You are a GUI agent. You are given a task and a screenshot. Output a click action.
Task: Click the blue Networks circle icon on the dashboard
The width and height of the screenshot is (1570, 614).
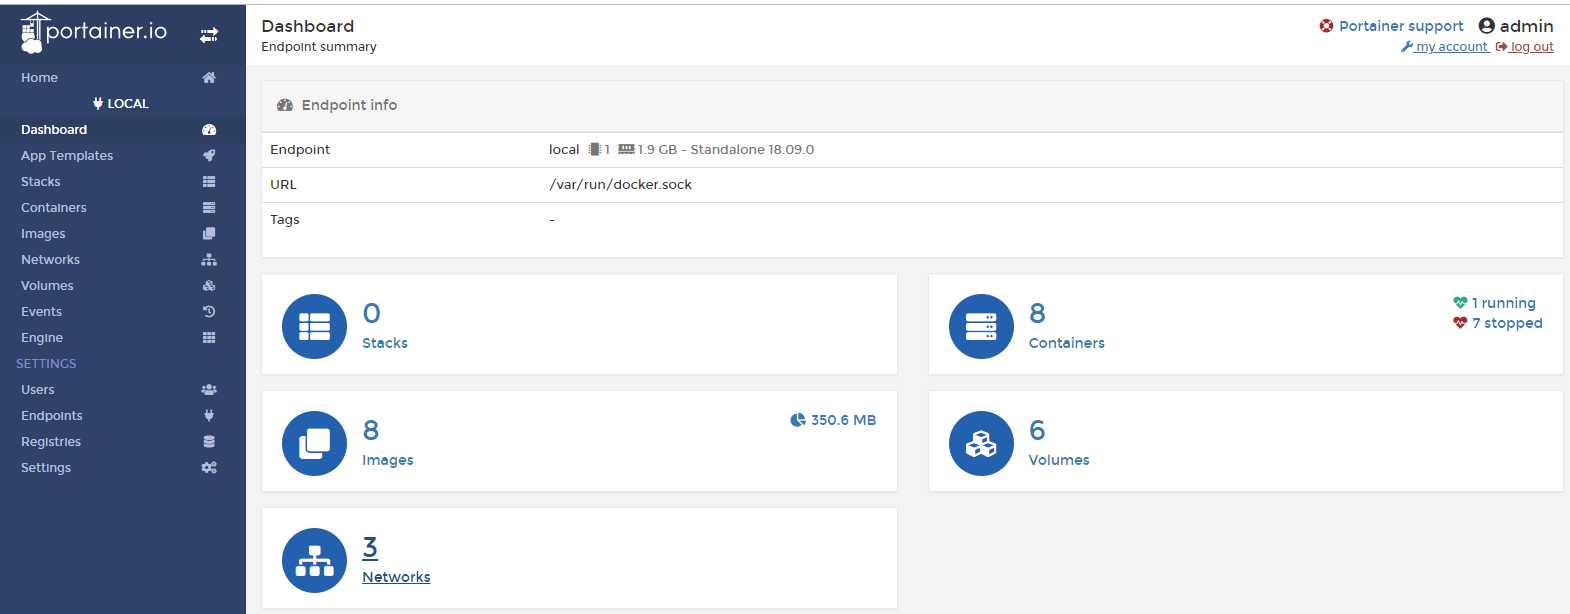(x=314, y=560)
